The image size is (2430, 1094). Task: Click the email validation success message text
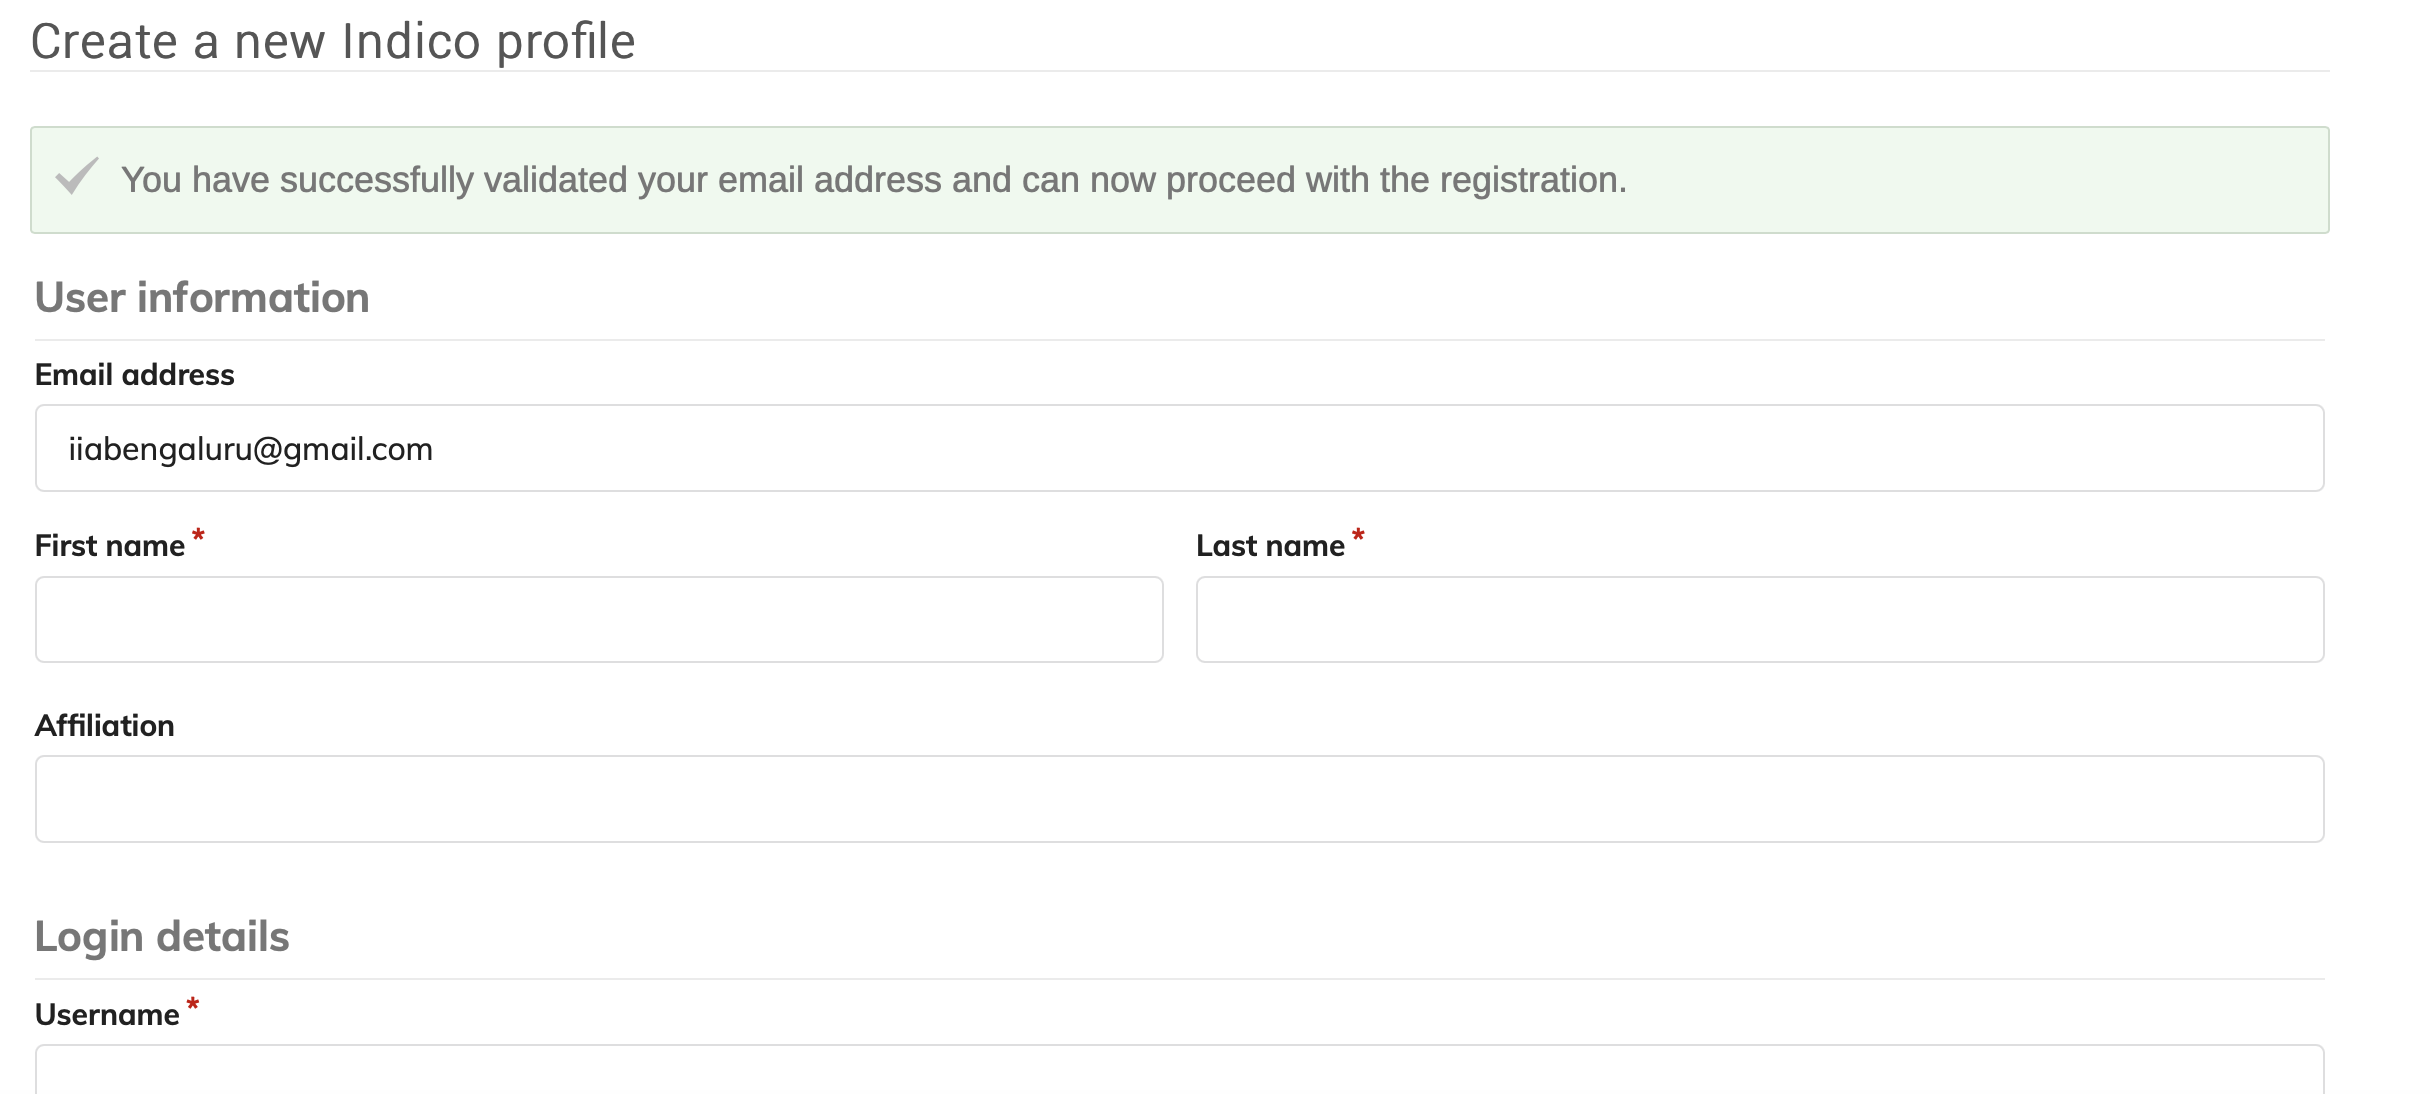click(x=873, y=180)
